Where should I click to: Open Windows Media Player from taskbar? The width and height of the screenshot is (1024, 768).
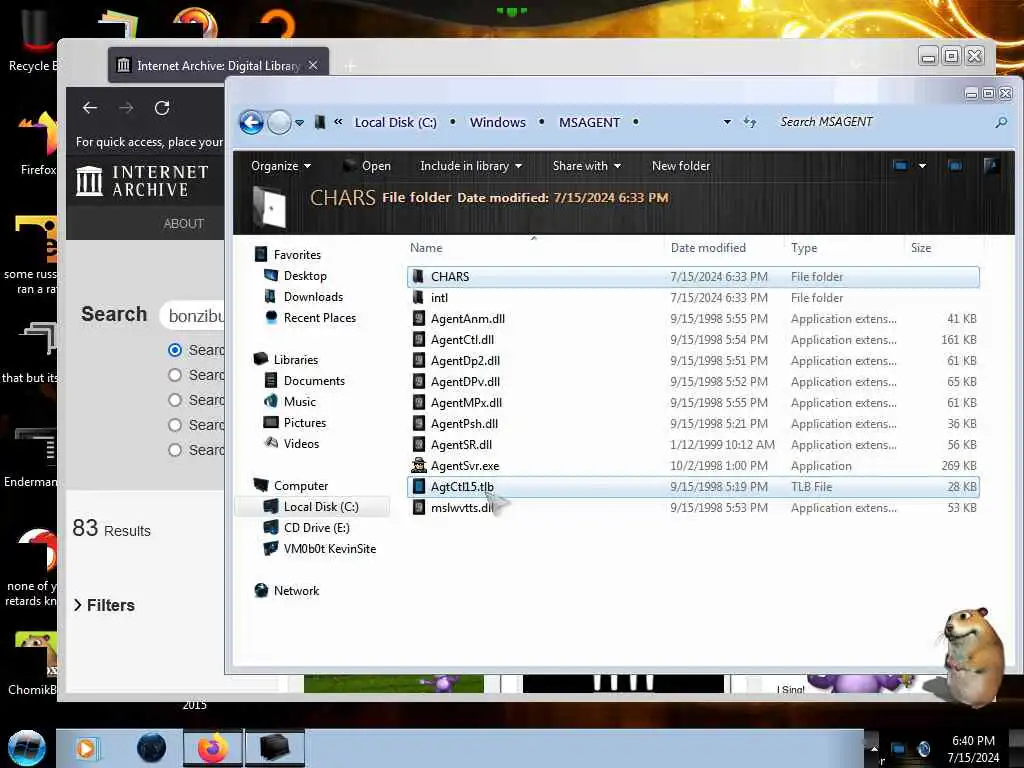pyautogui.click(x=86, y=748)
